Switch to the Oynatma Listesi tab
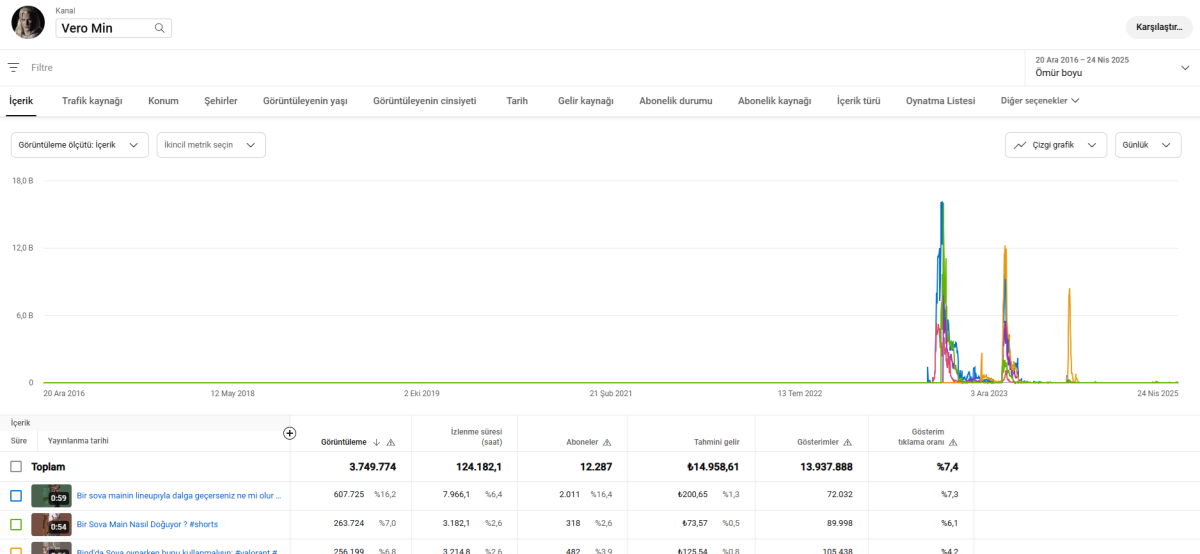Image resolution: width=1200 pixels, height=554 pixels. tap(940, 101)
